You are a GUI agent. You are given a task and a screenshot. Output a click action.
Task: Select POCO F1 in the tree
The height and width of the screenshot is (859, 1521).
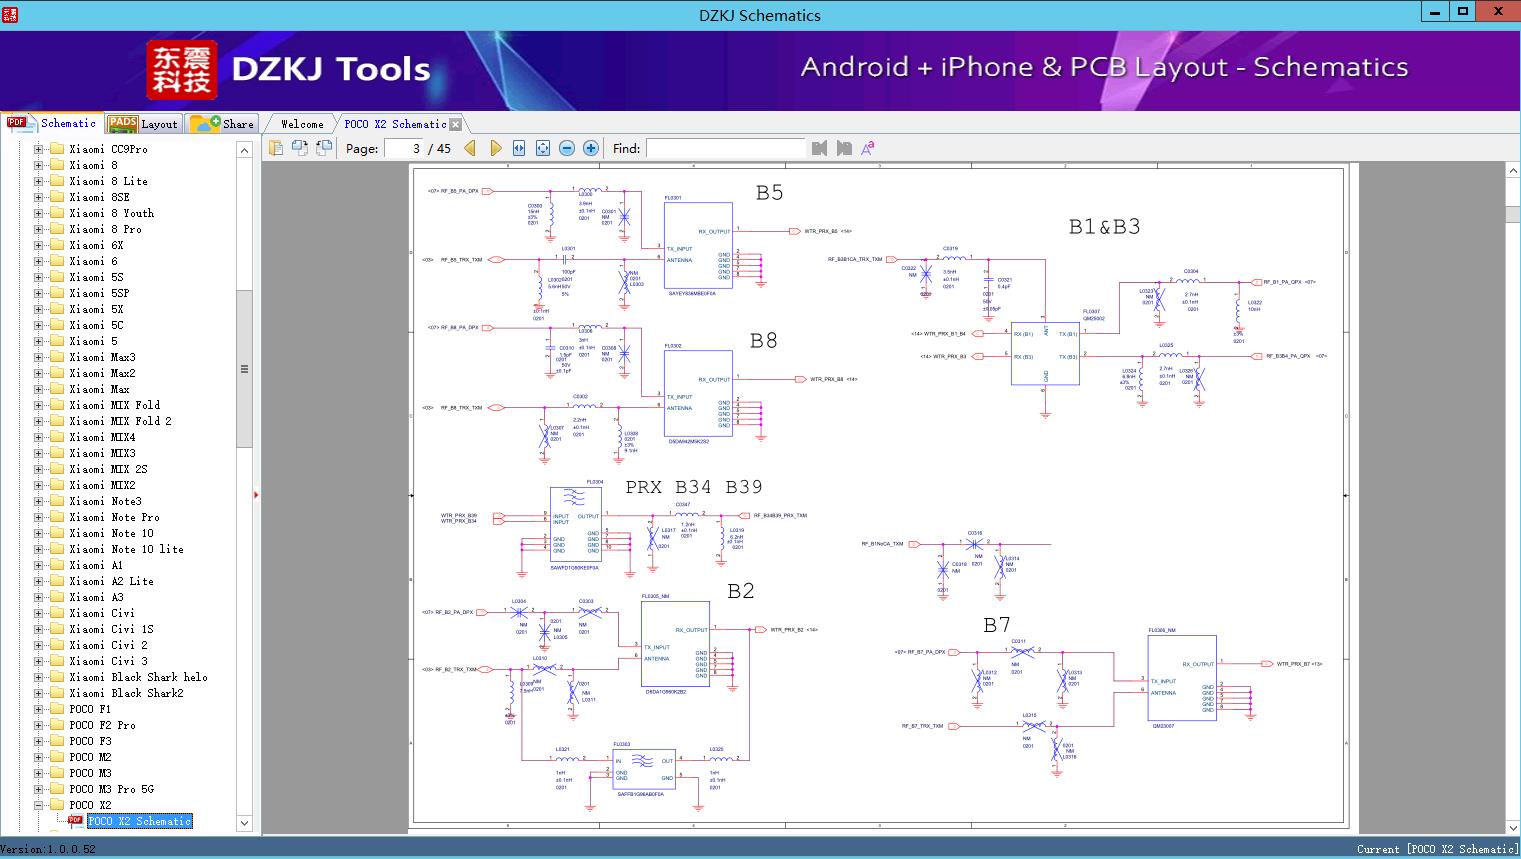[x=90, y=709]
